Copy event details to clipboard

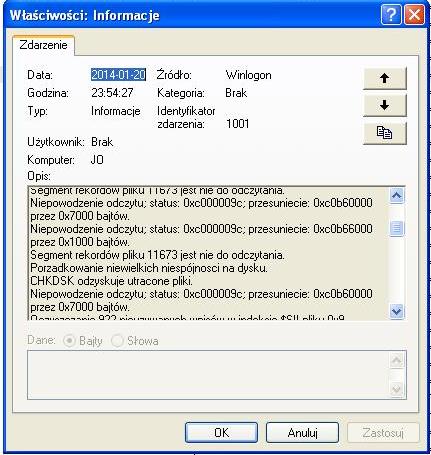point(385,133)
